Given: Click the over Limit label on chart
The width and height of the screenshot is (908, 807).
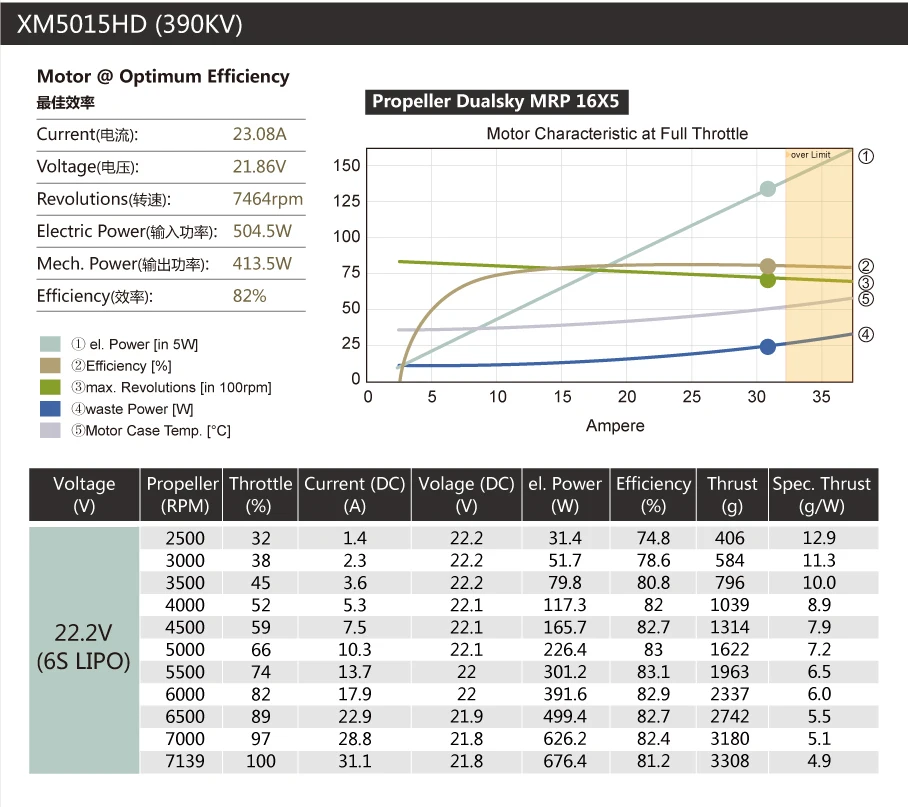Looking at the screenshot, I should pos(810,155).
